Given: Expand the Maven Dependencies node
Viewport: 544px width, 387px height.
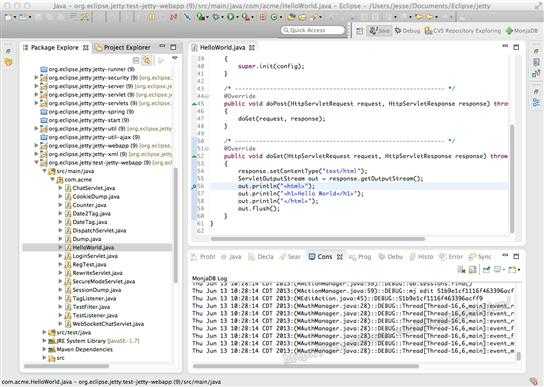Looking at the screenshot, I should click(x=44, y=349).
